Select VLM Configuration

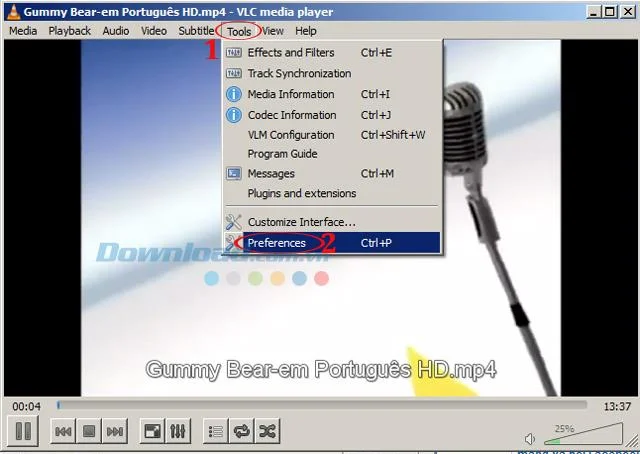(x=332, y=135)
